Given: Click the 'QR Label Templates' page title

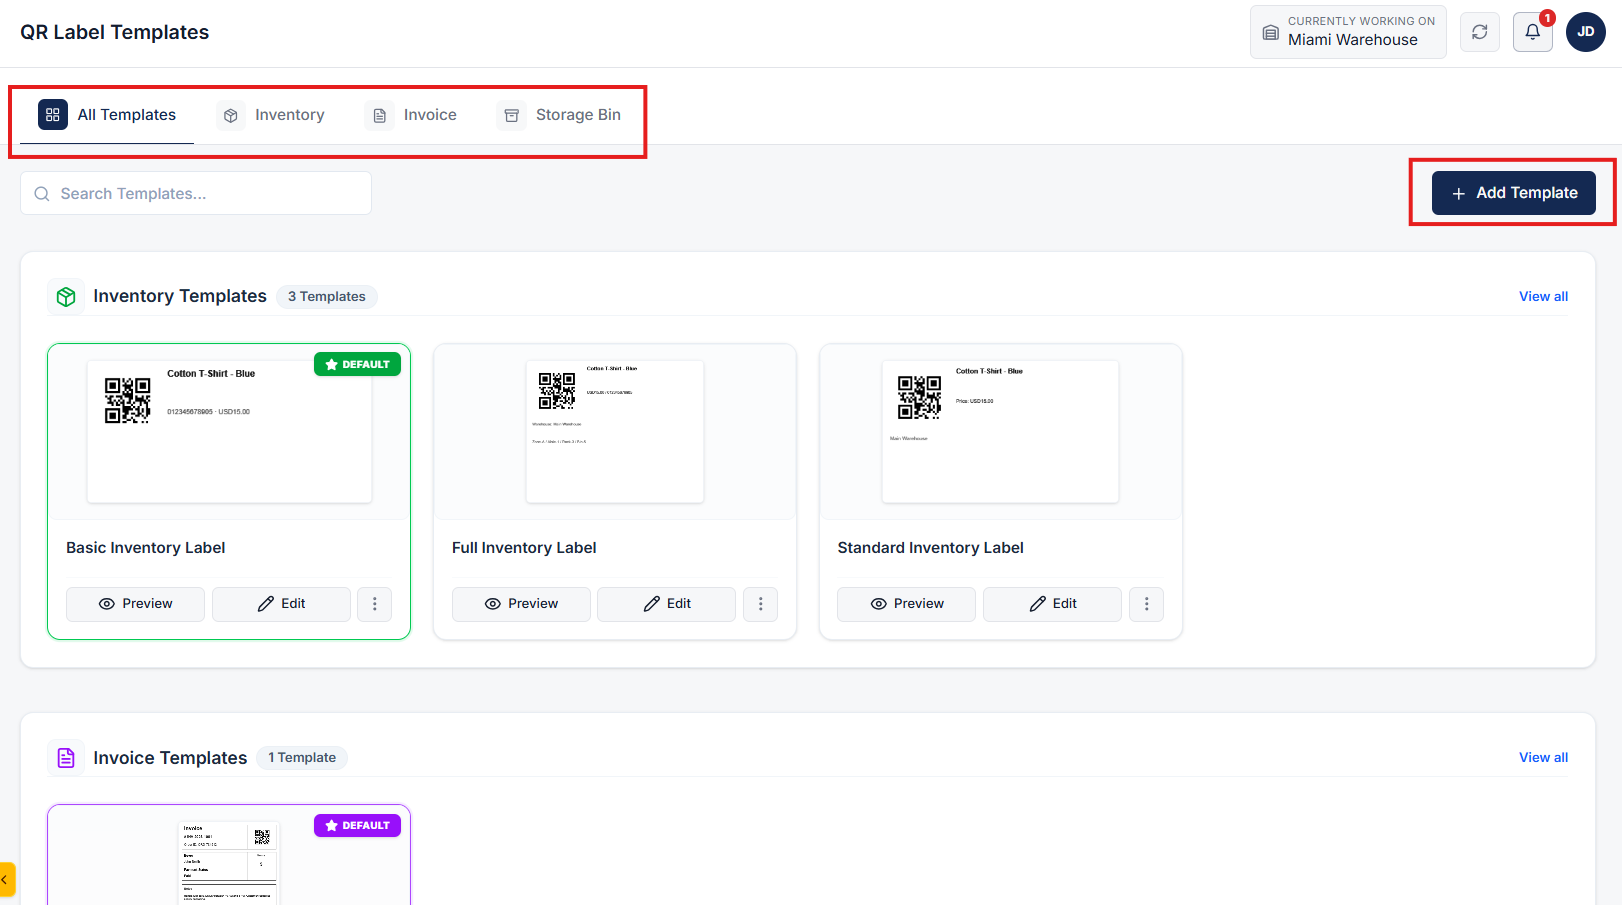Looking at the screenshot, I should click(x=115, y=32).
